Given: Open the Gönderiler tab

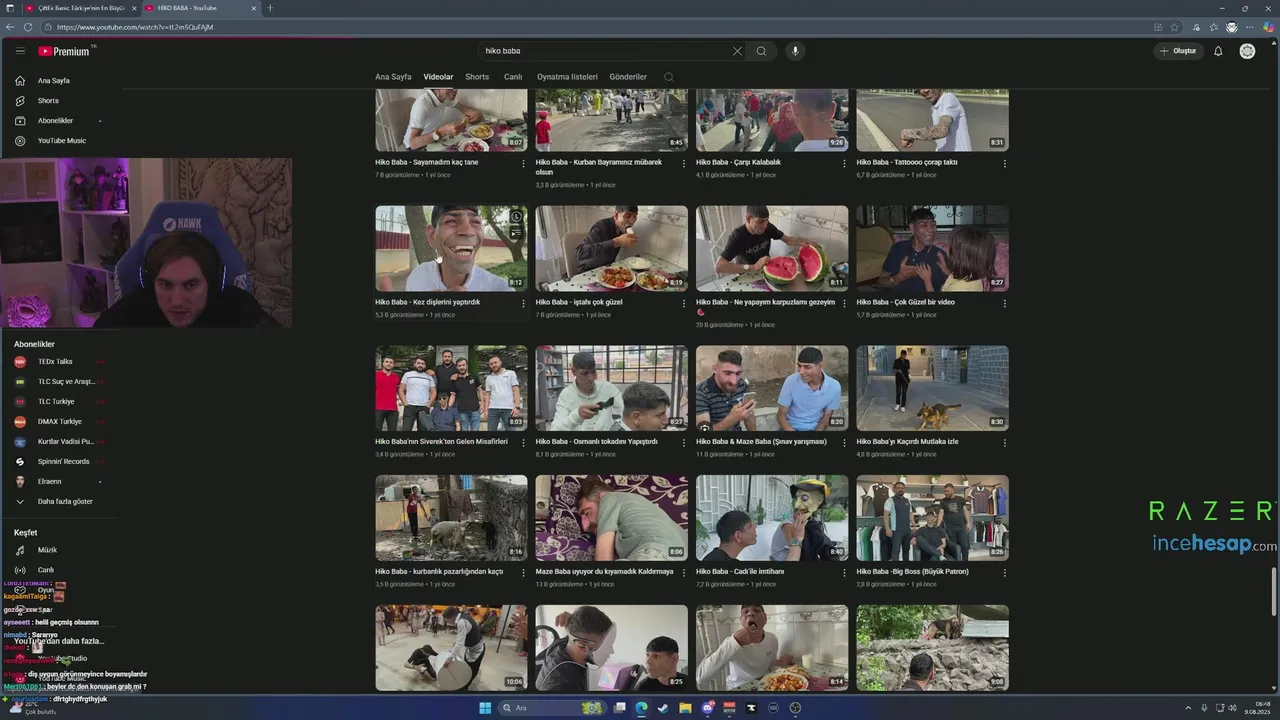Looking at the screenshot, I should 628,77.
